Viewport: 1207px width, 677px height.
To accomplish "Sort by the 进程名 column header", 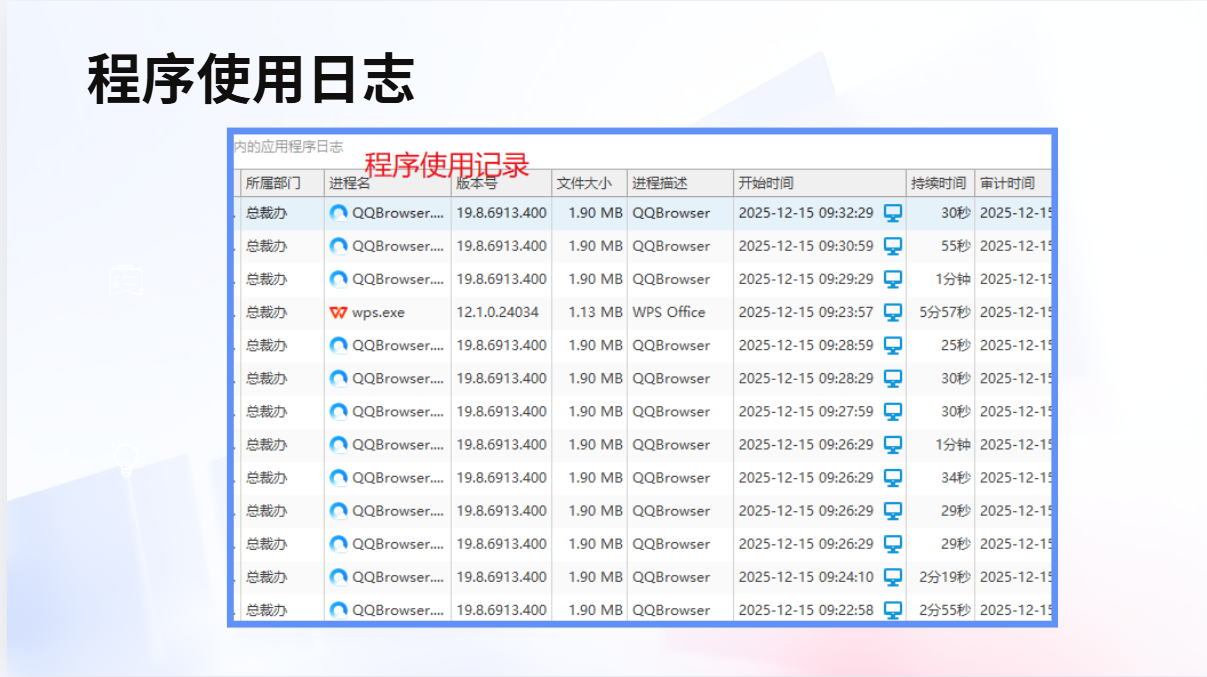I will (x=350, y=183).
